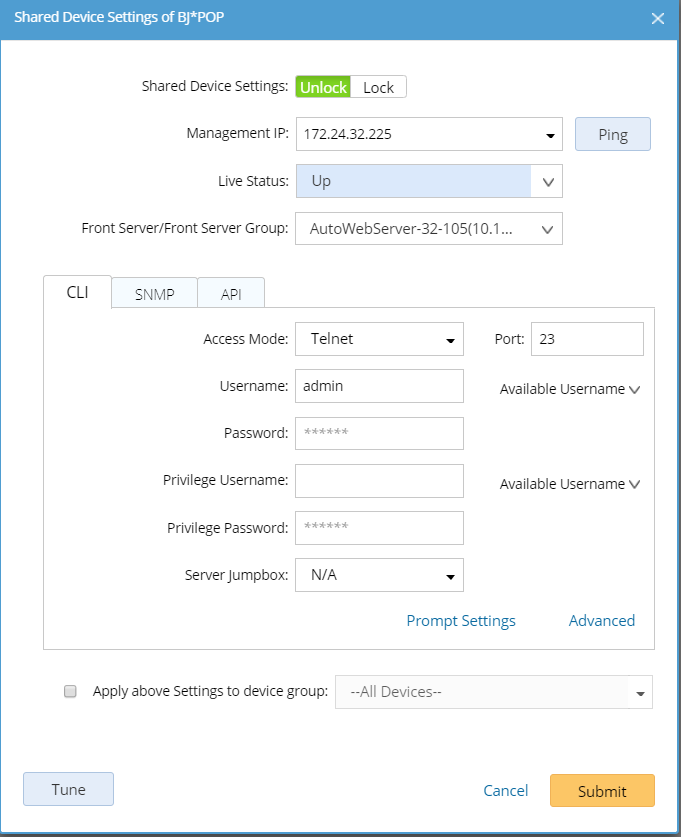The height and width of the screenshot is (837, 681).
Task: Switch to the API tab
Action: point(231,294)
